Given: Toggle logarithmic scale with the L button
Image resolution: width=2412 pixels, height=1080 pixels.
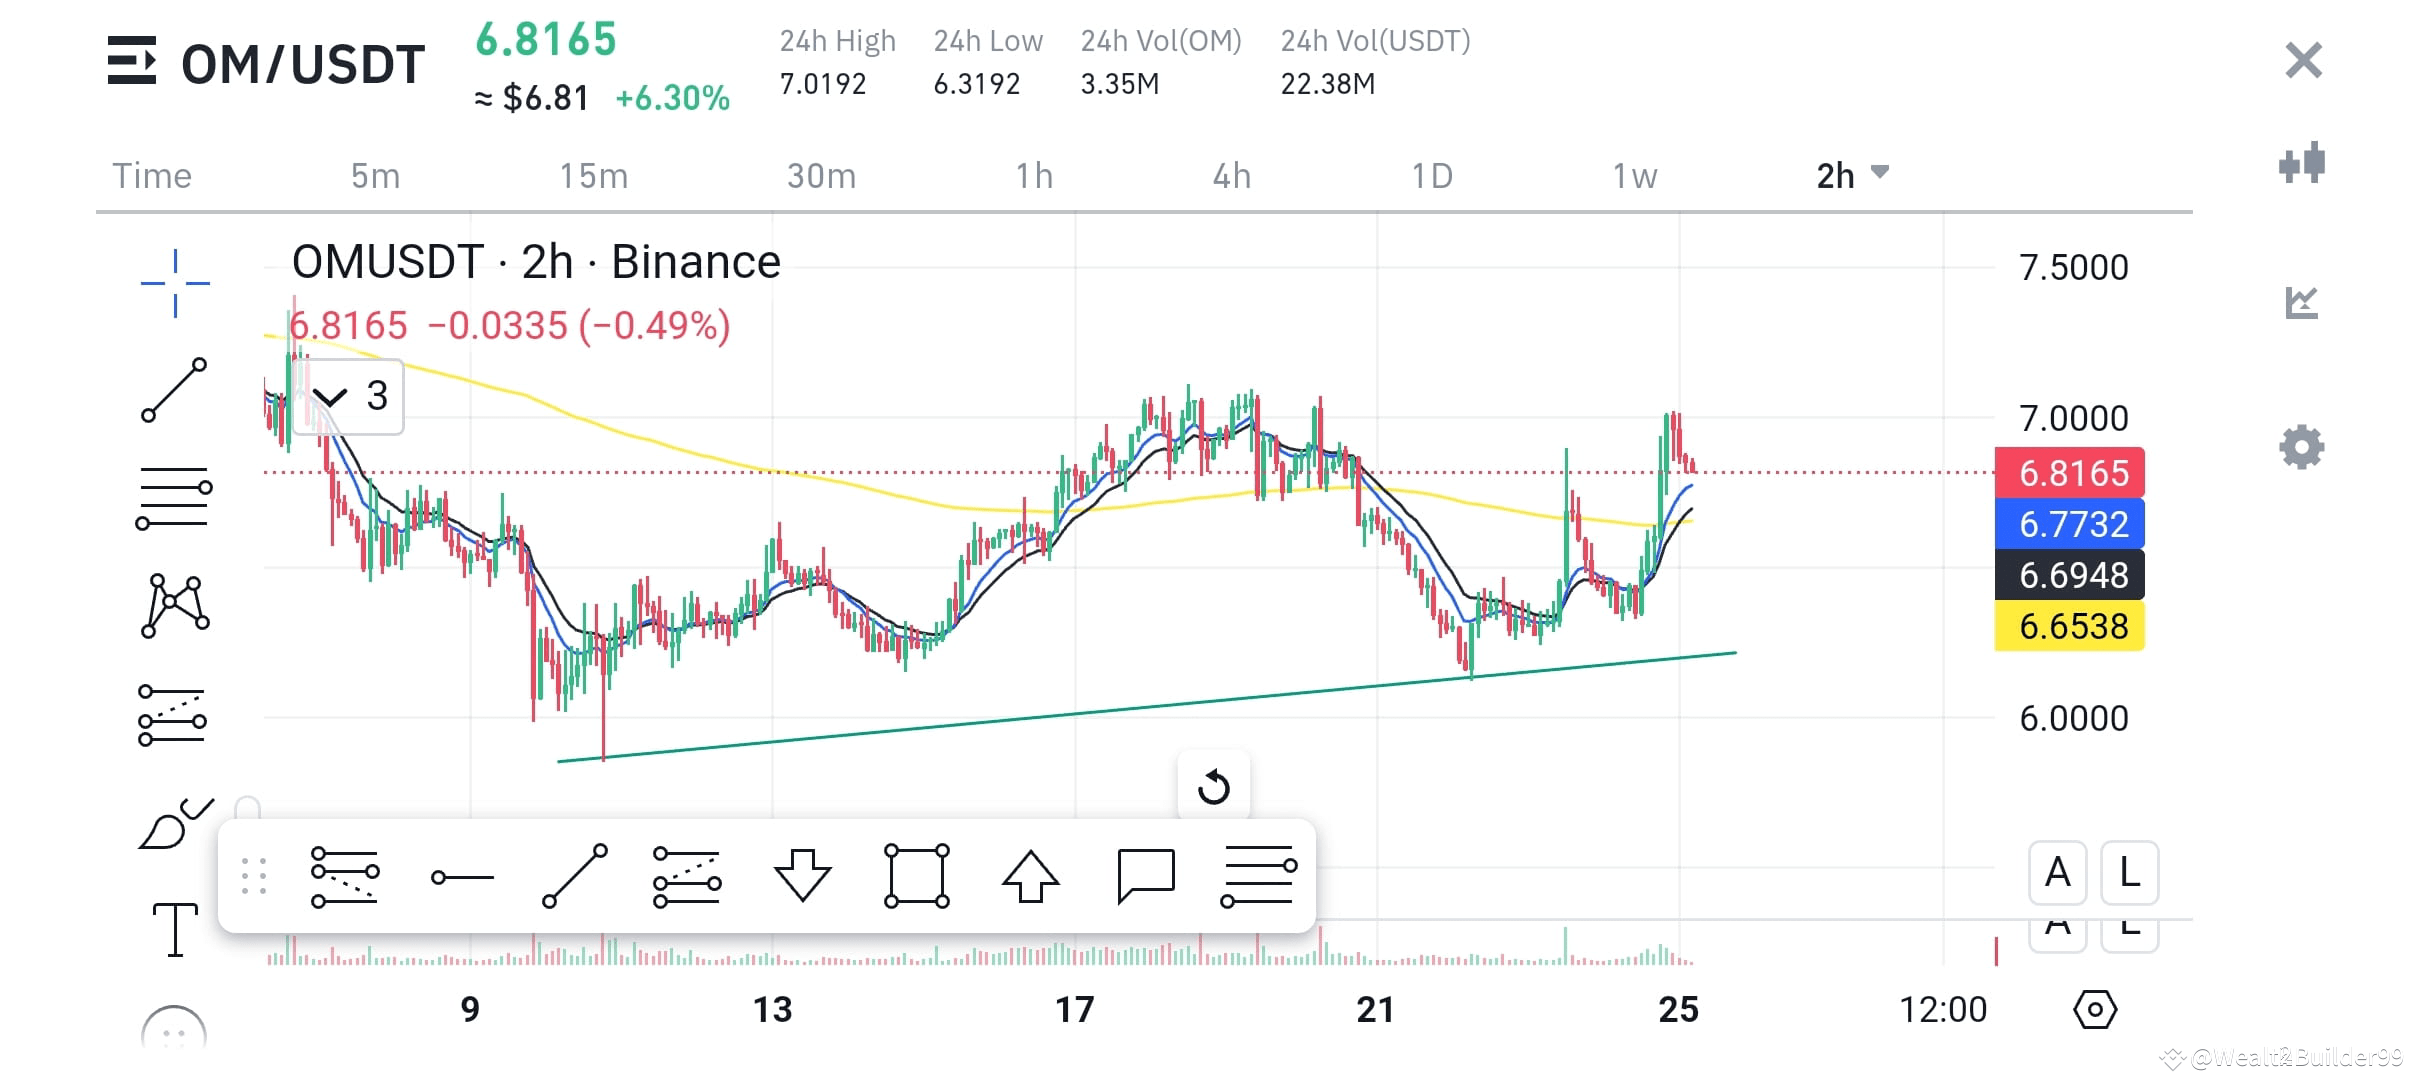Looking at the screenshot, I should (2128, 873).
